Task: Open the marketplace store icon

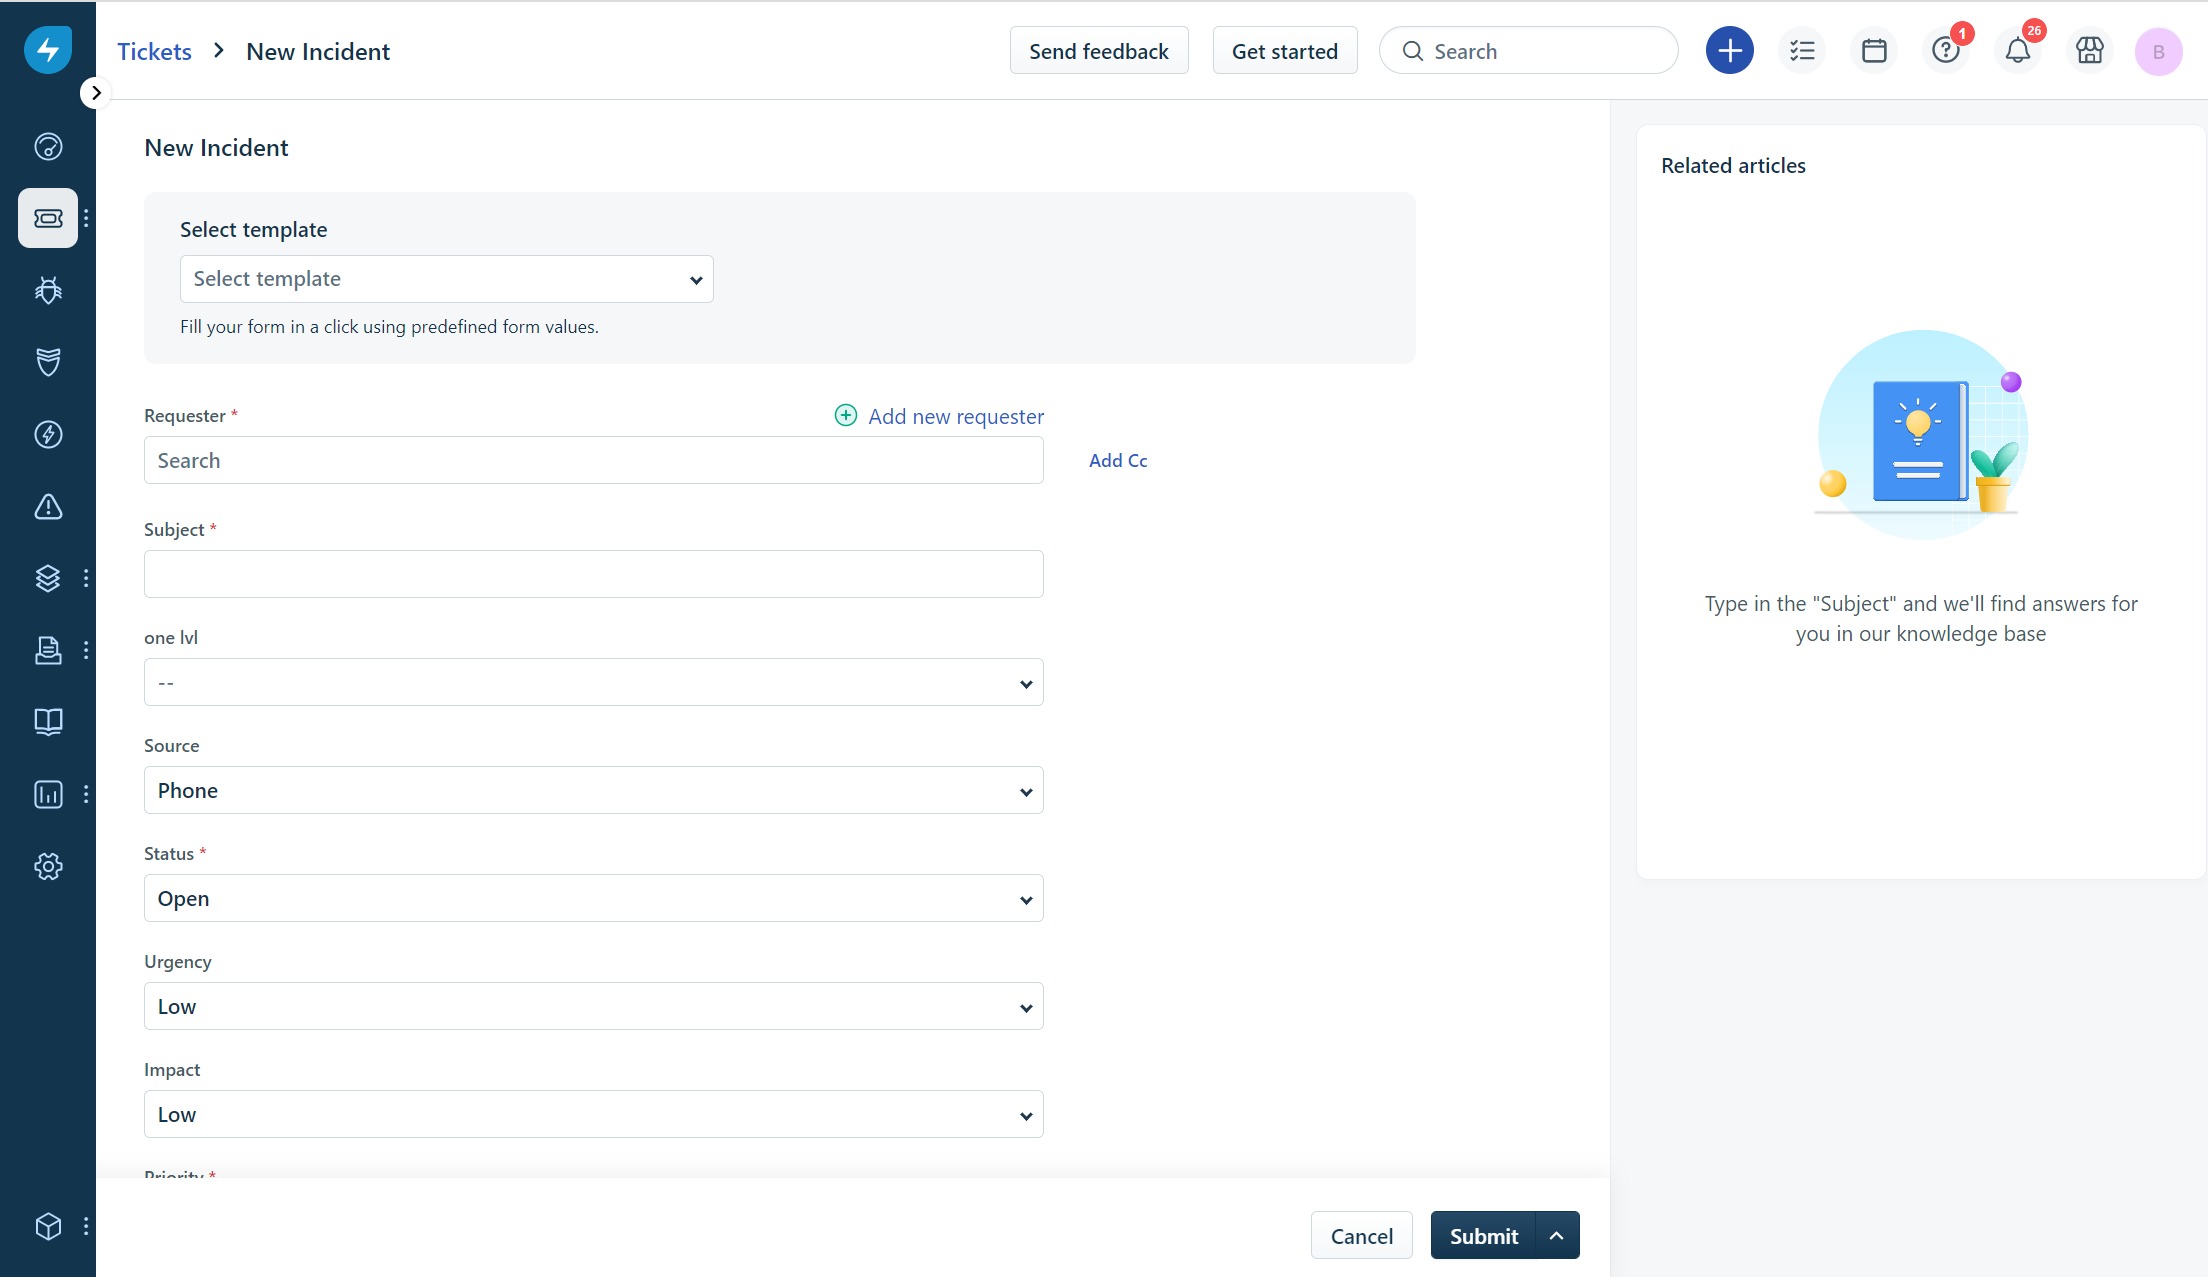Action: 2089,51
